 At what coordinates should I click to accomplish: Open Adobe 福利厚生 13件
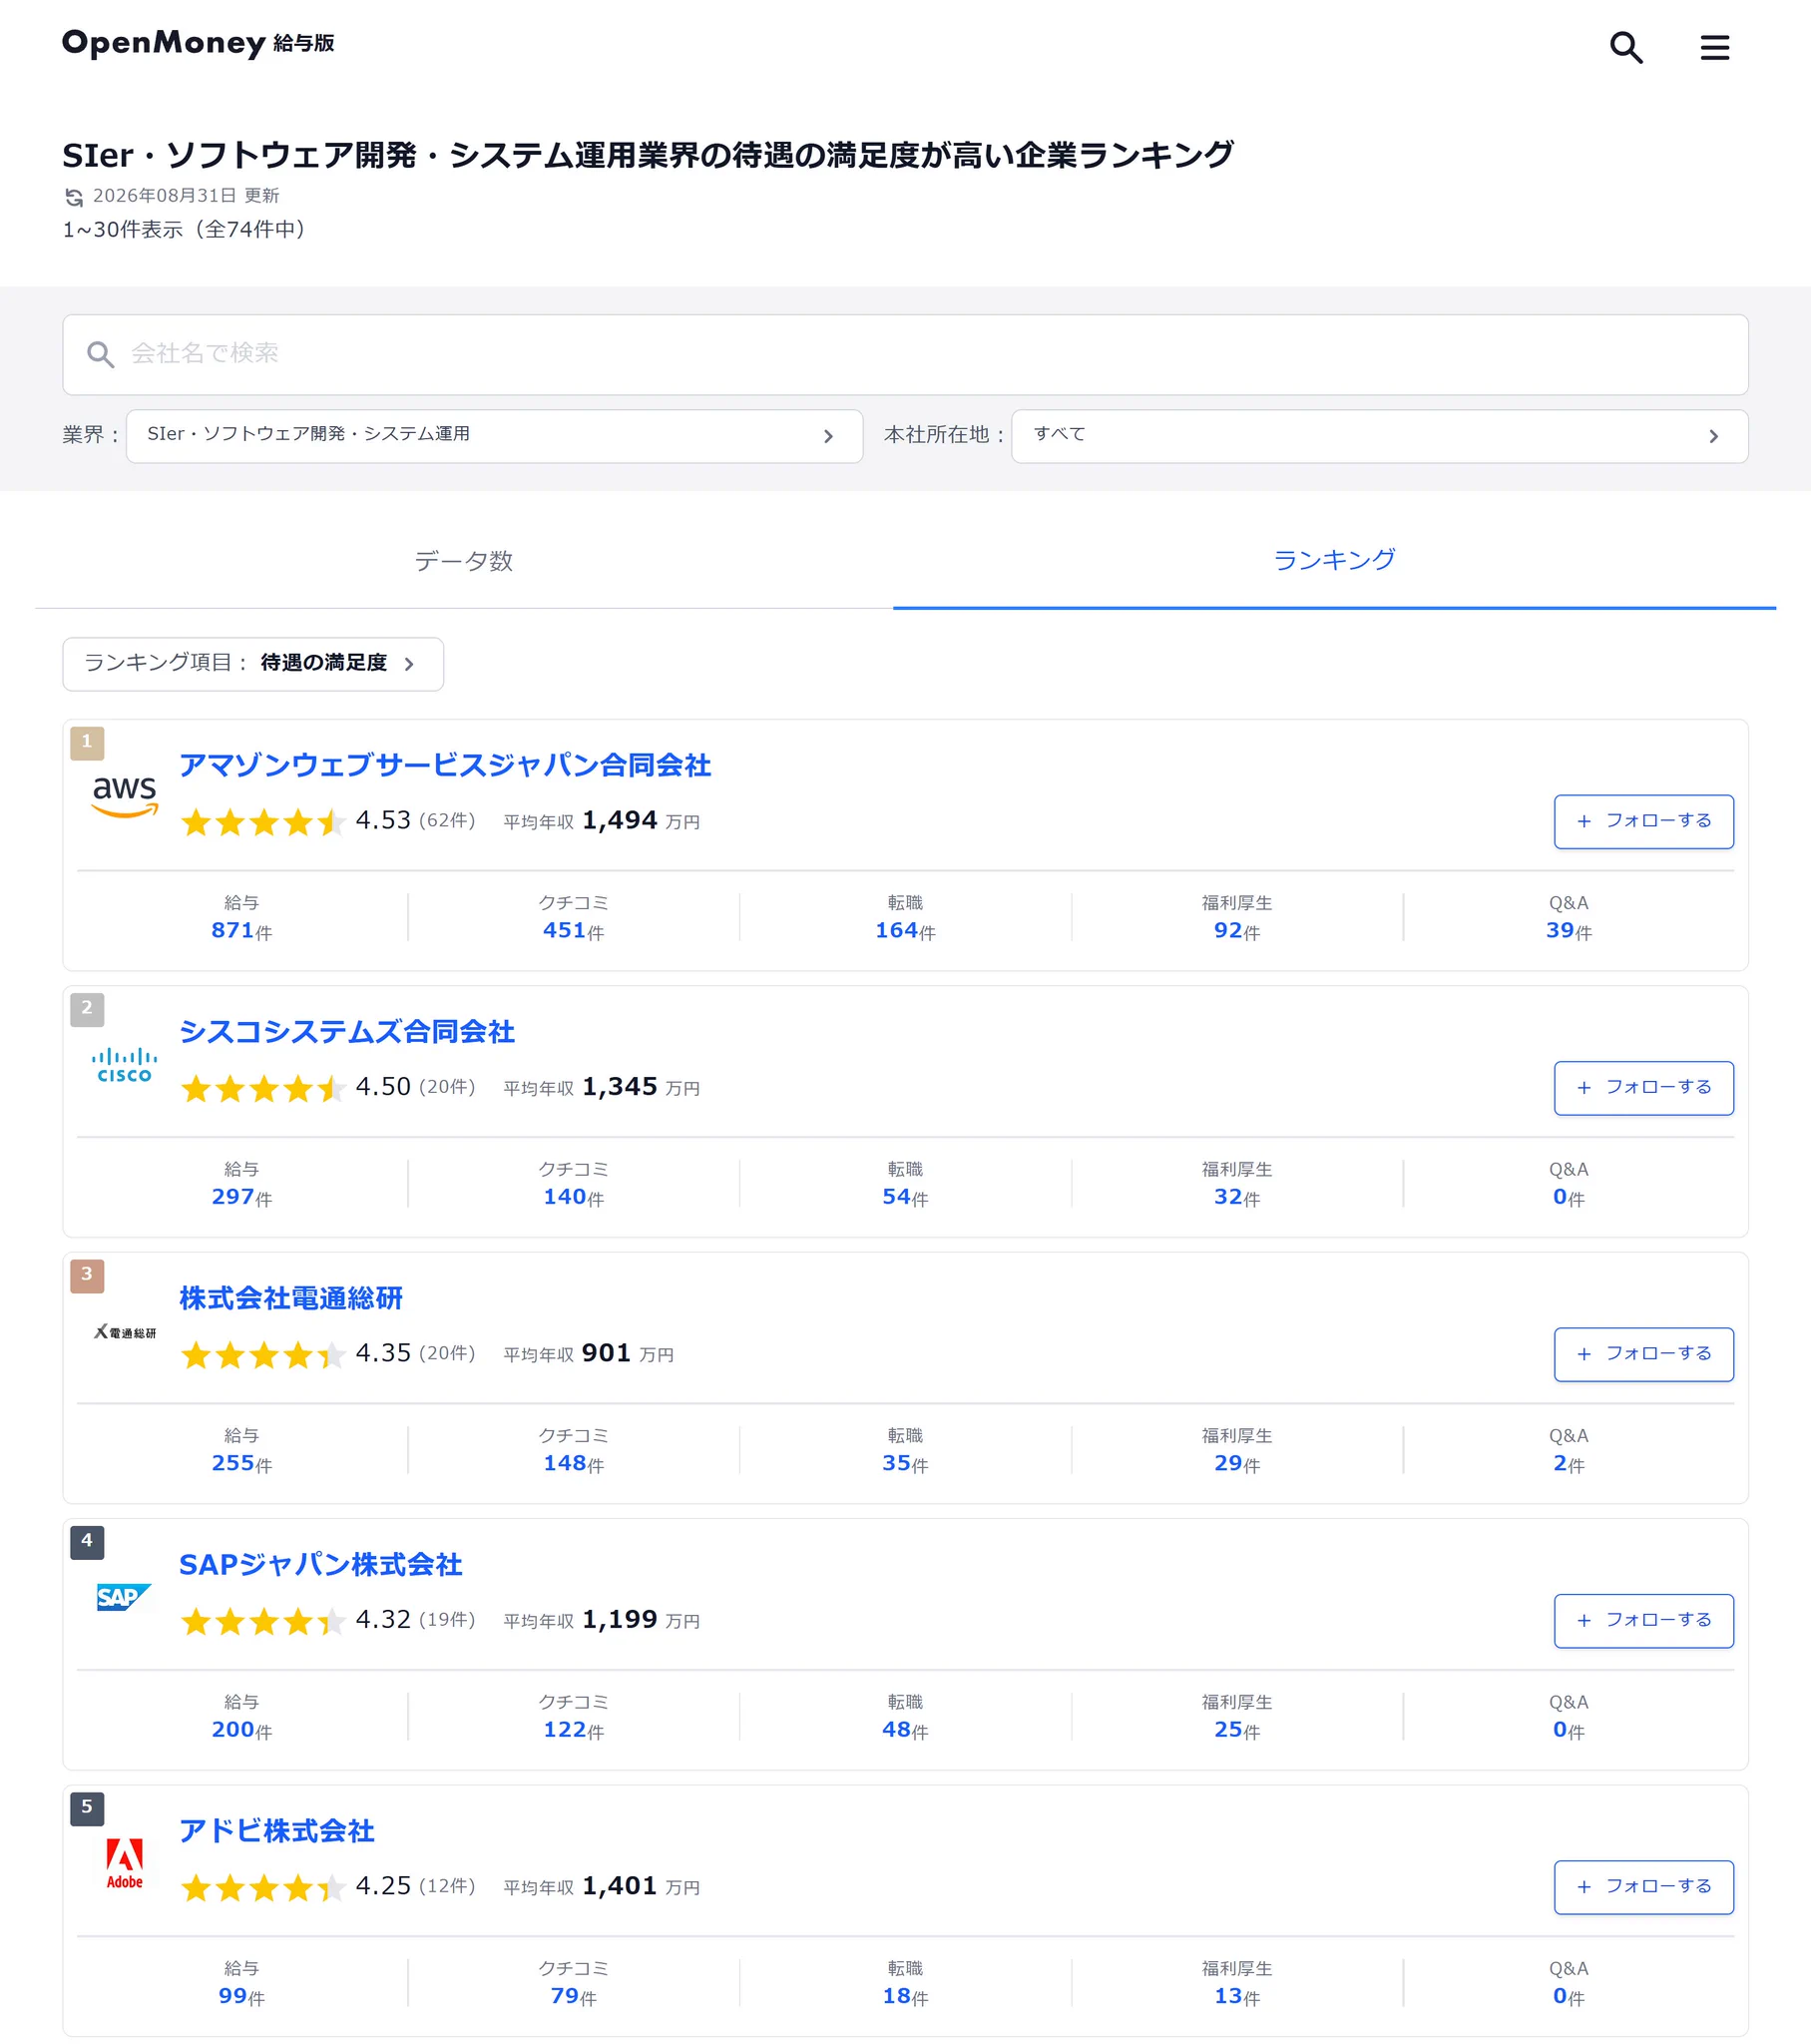1237,1983
